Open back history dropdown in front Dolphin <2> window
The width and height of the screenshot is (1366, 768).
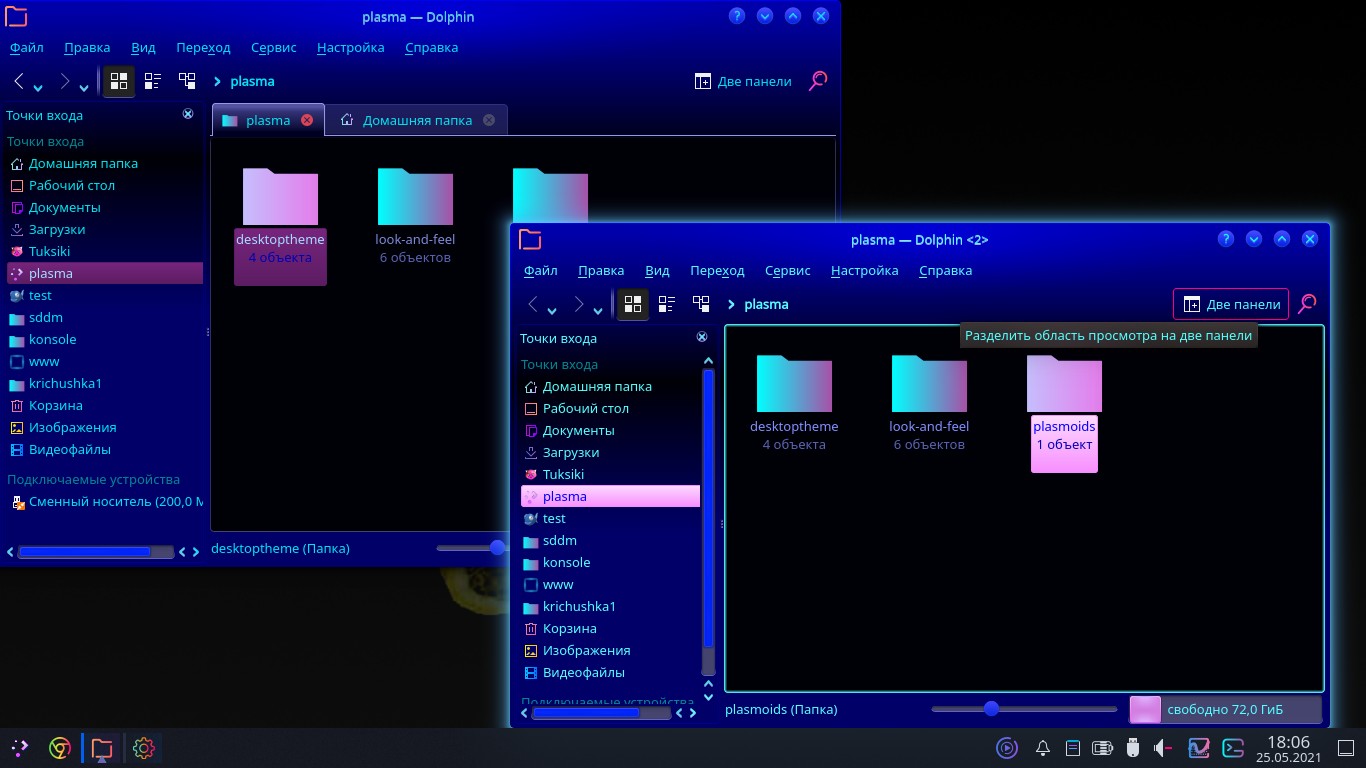tap(552, 311)
